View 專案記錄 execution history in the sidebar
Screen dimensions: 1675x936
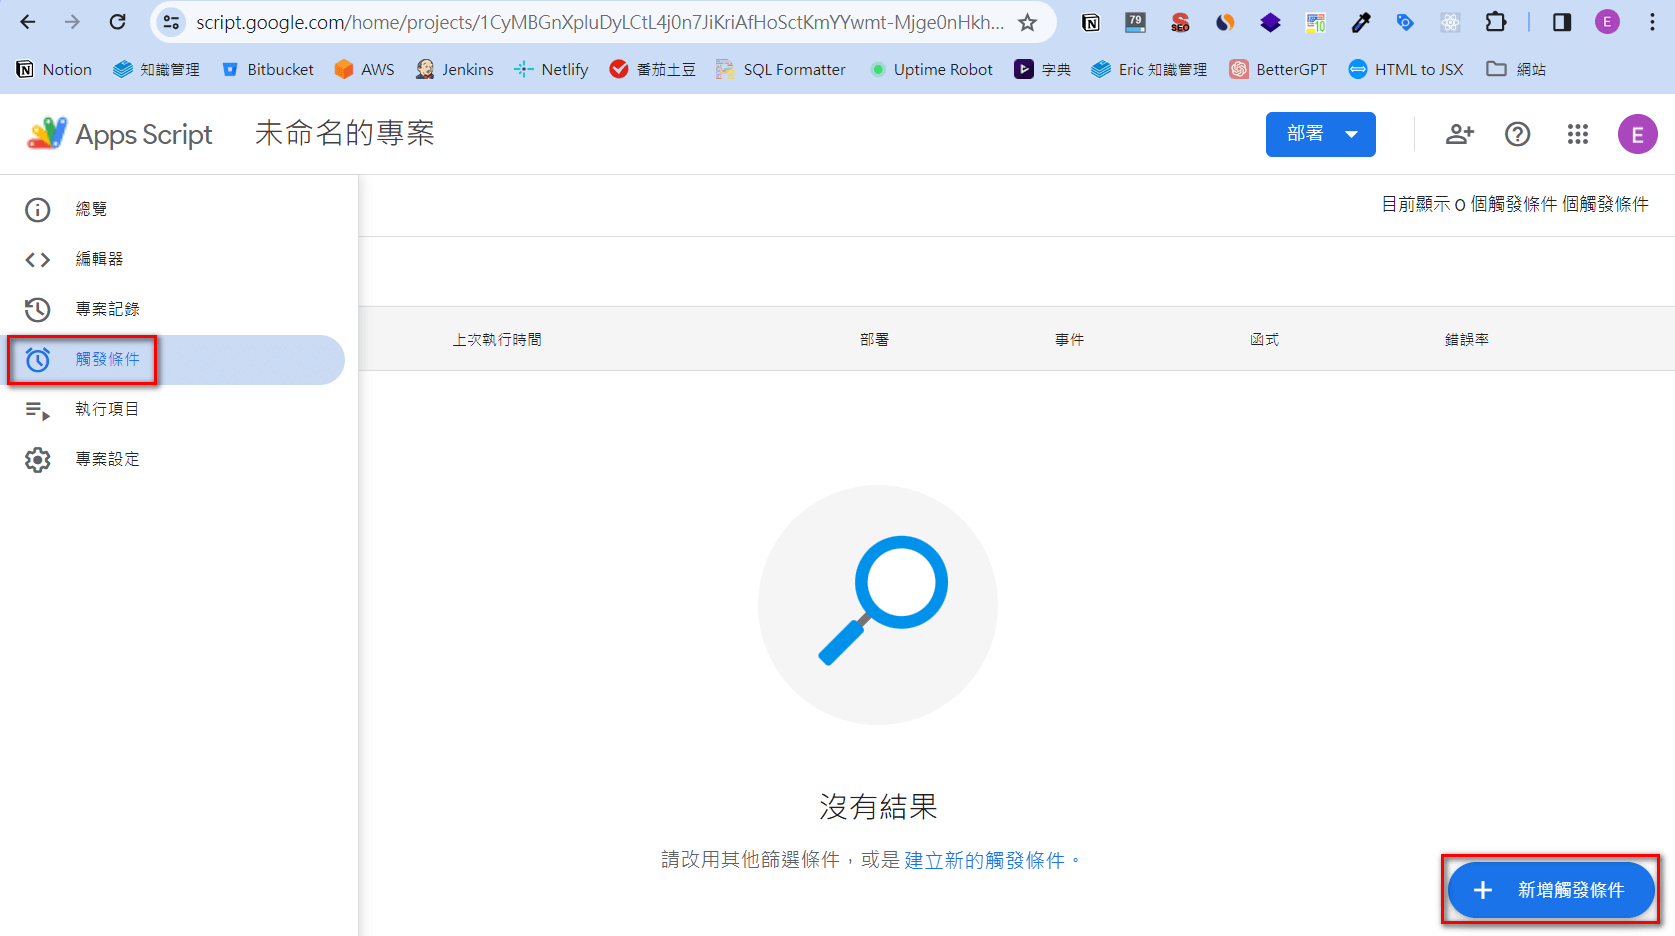pos(108,309)
